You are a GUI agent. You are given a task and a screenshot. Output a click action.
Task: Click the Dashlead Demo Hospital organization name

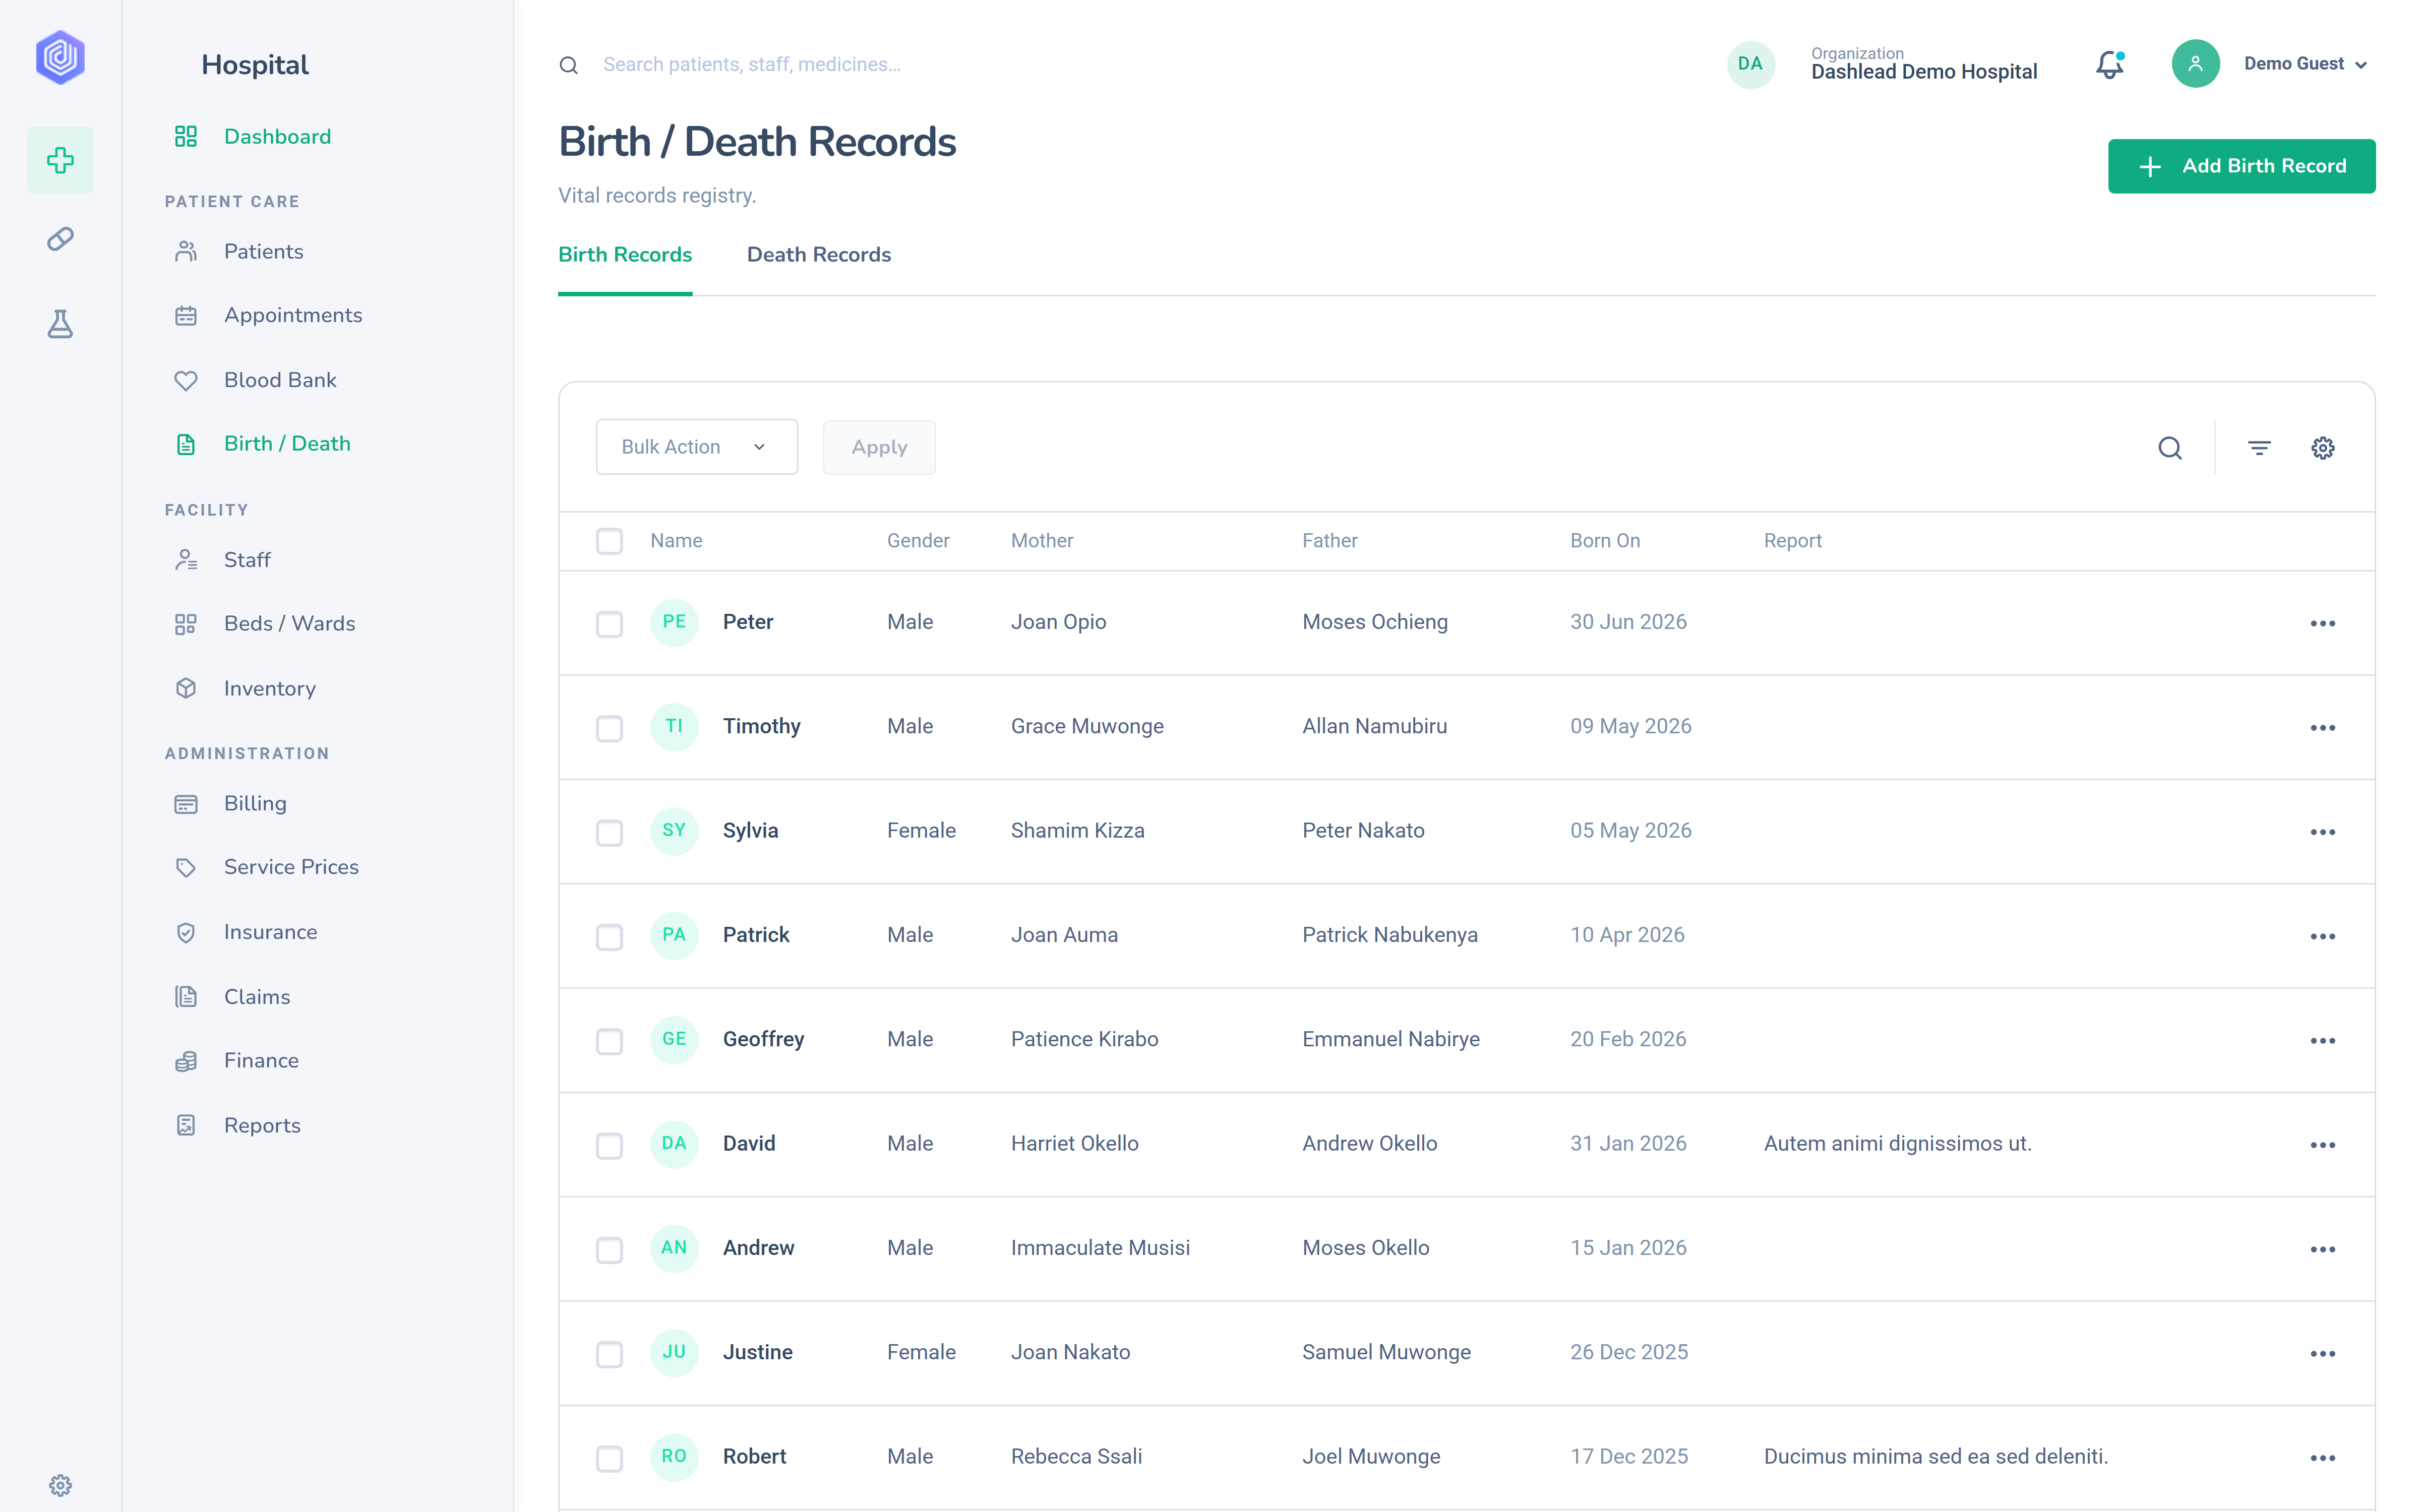coord(1923,72)
